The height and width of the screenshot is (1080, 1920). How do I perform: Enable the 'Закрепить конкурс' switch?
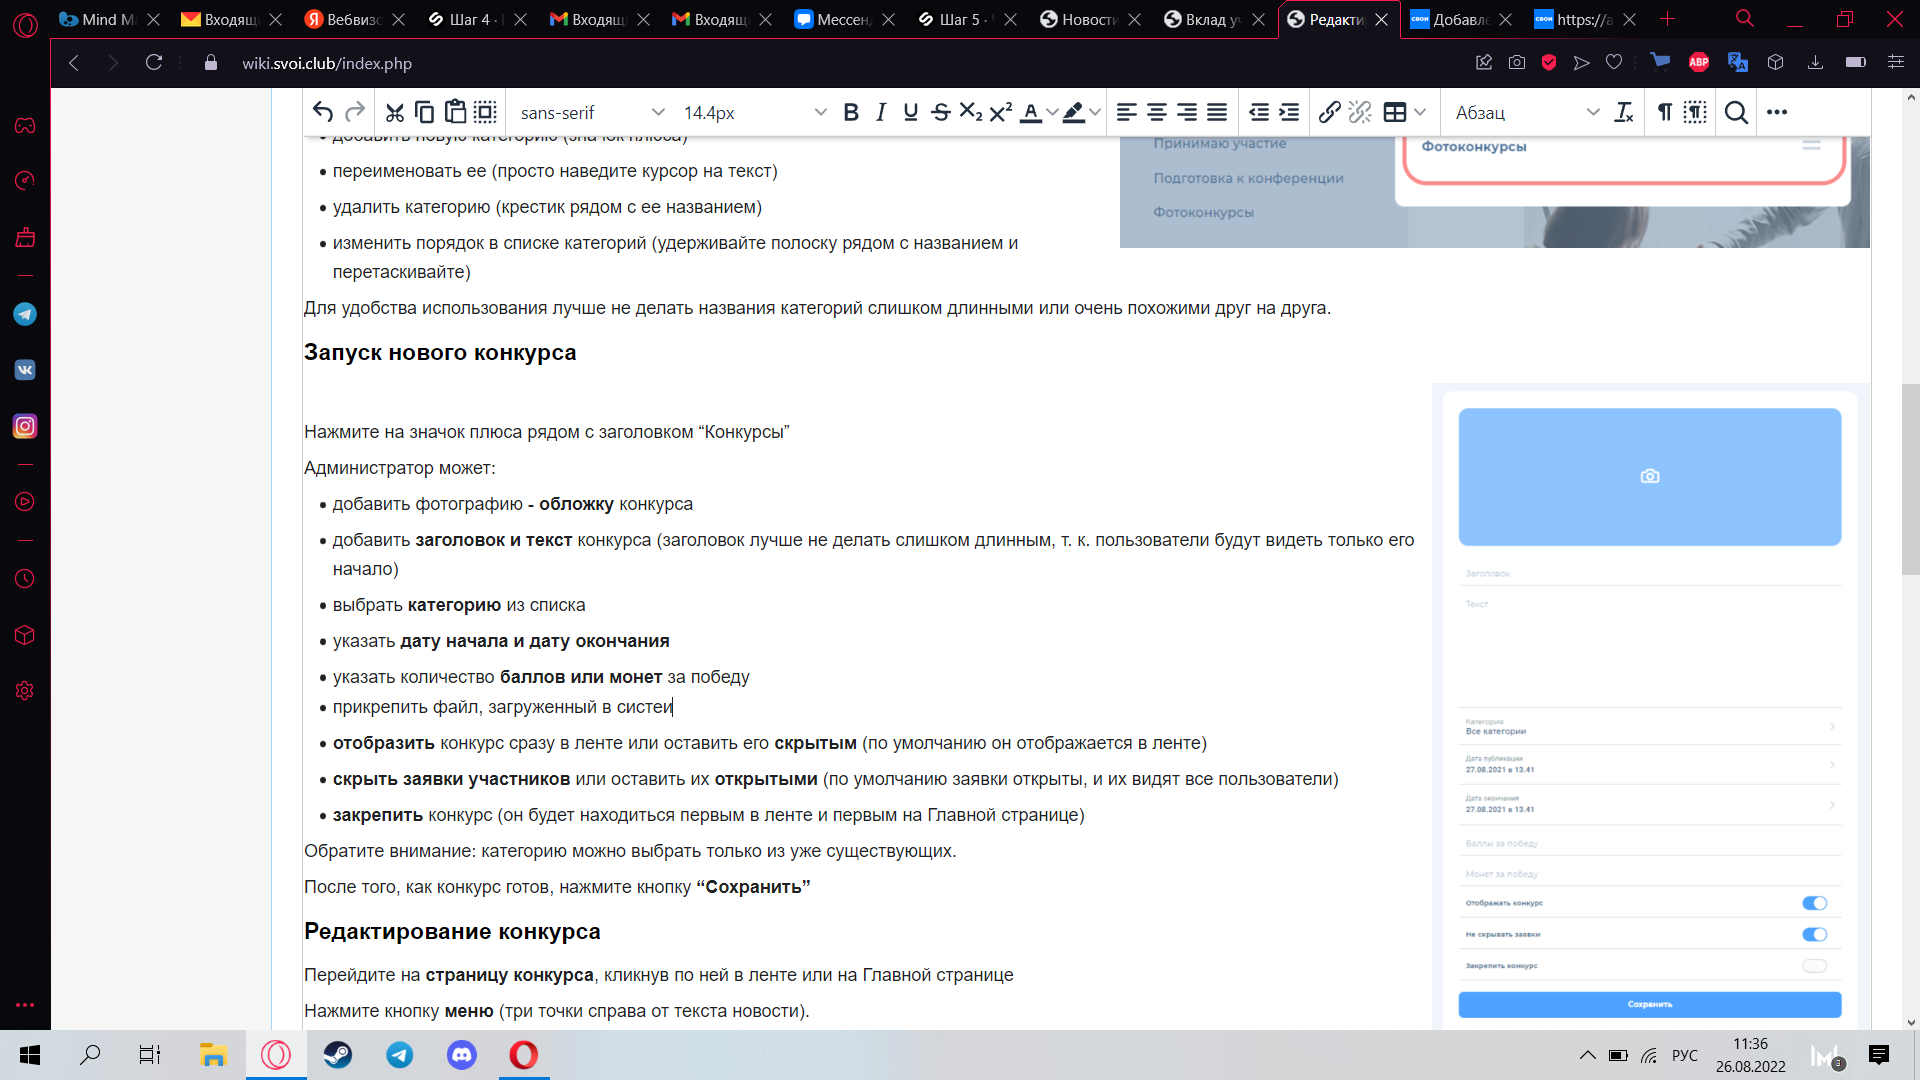coord(1814,966)
